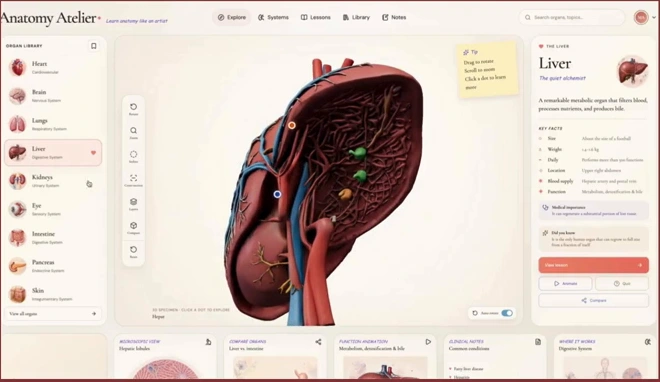Open document icon on Clinical Notes card
660x382 pixels.
click(538, 342)
